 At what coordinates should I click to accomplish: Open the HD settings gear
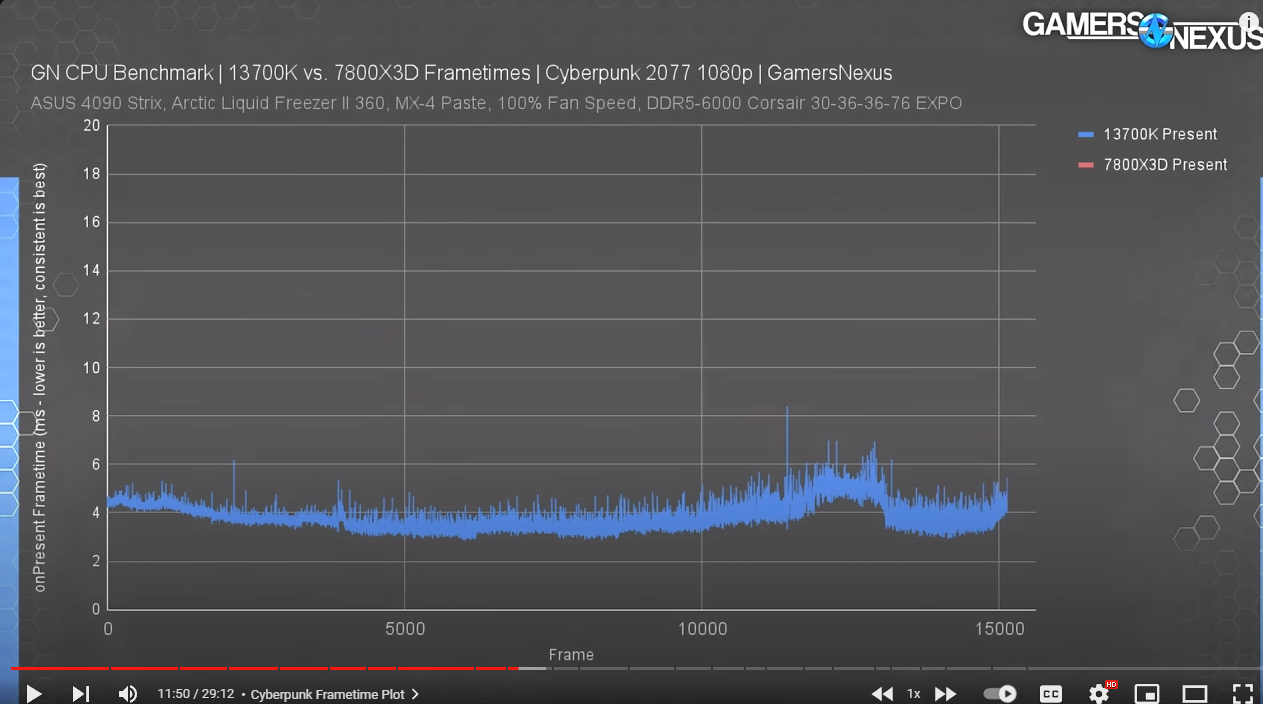tap(1100, 693)
